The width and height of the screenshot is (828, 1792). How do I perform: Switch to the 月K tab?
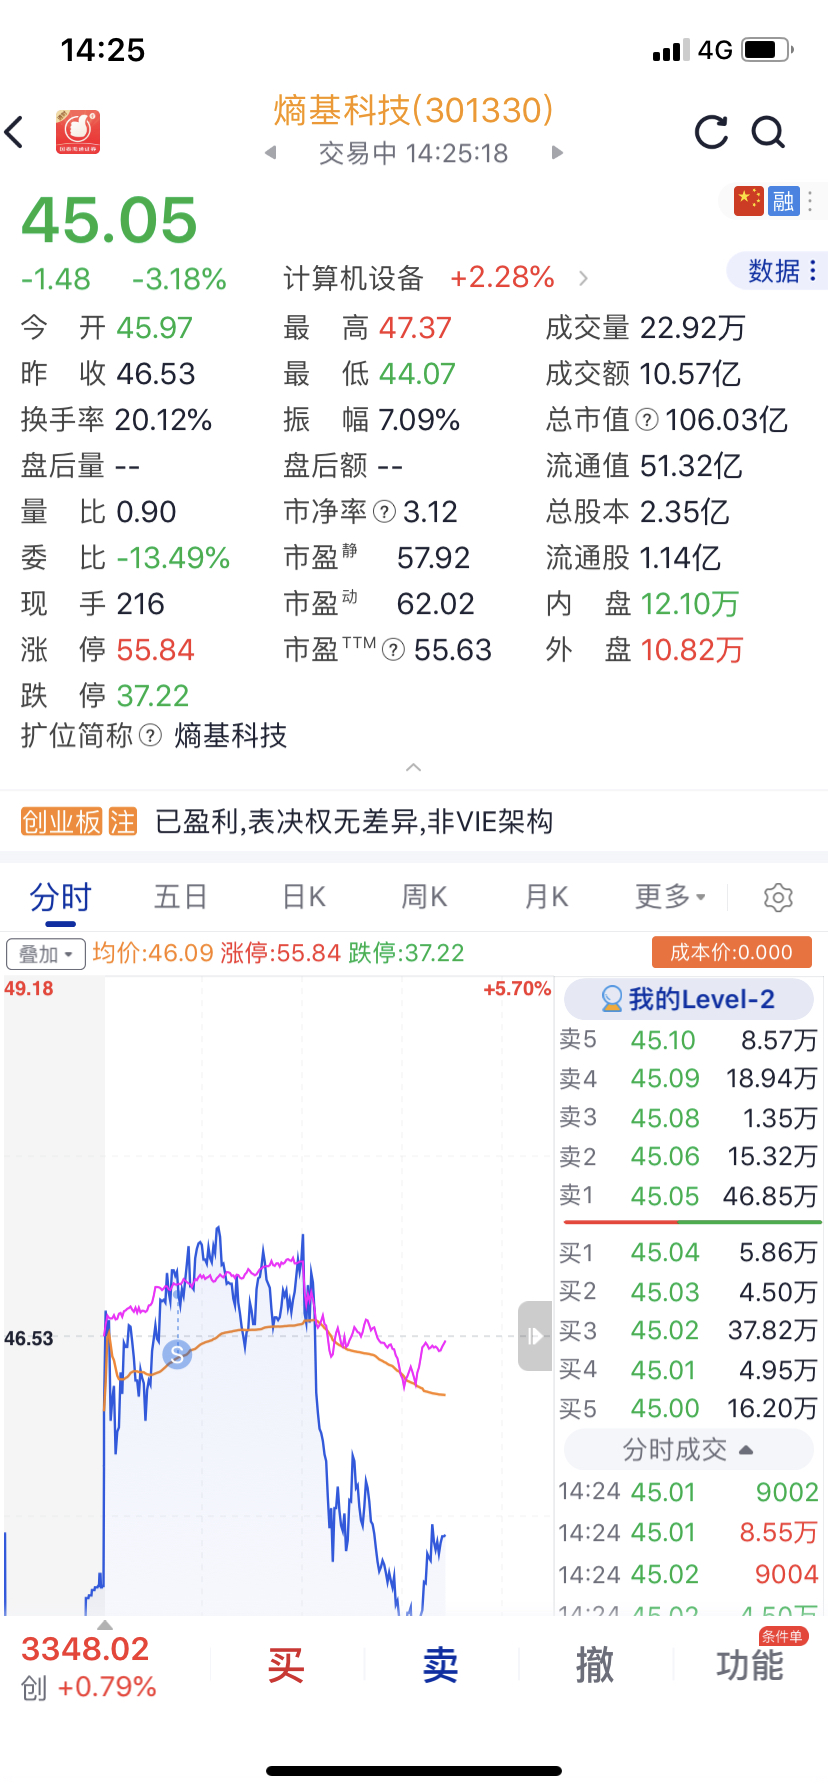[546, 897]
